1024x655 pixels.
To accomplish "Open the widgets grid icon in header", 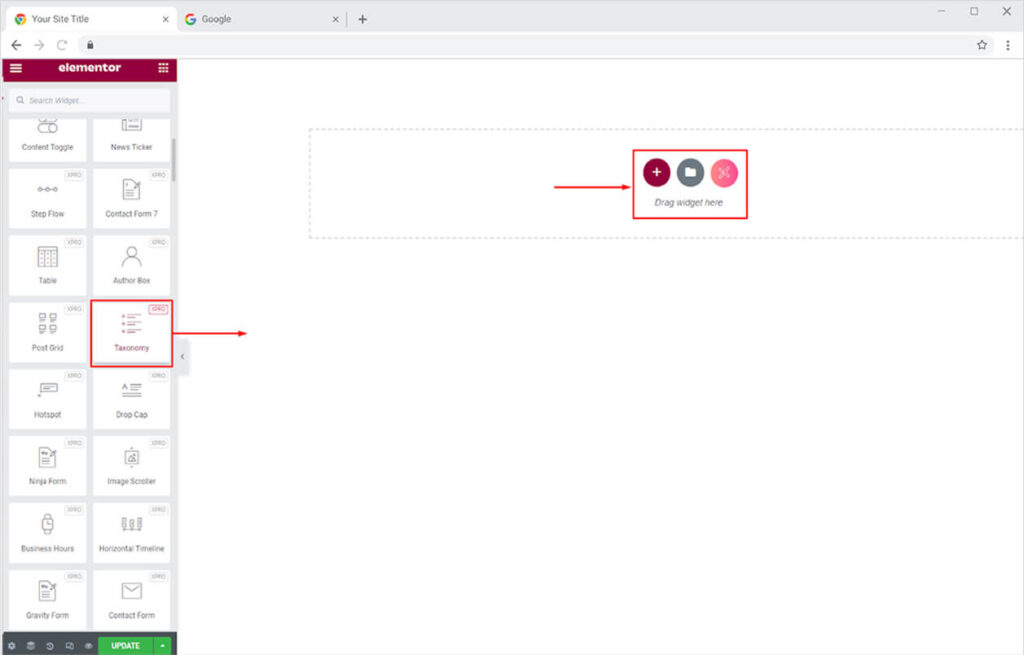I will (x=163, y=68).
